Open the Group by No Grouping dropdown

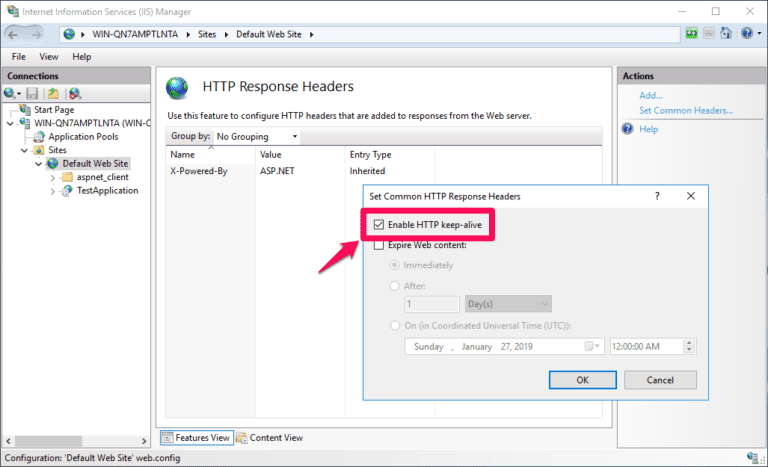[256, 136]
